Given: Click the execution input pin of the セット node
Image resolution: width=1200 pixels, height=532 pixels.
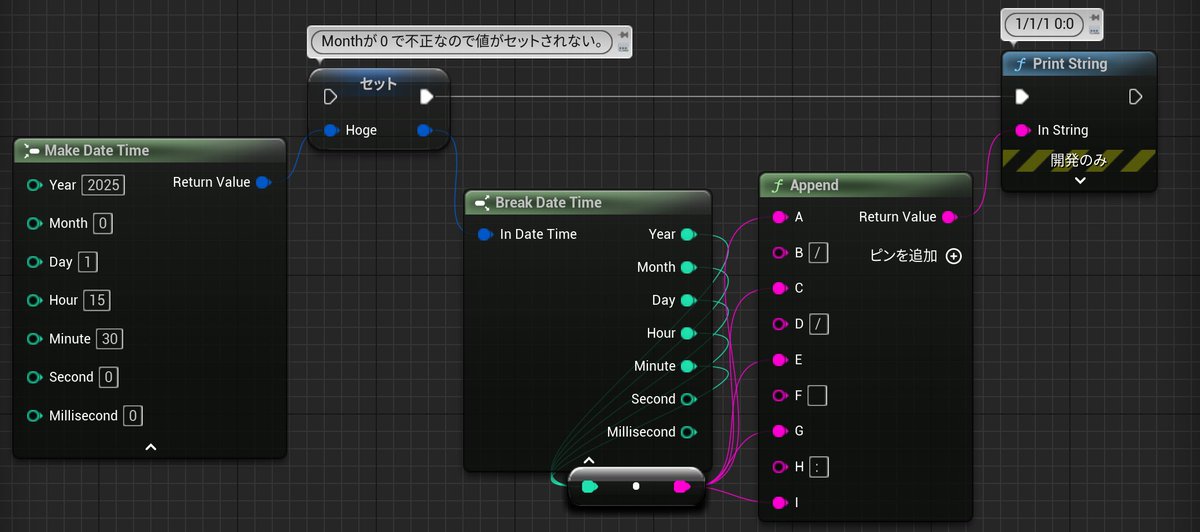Looking at the screenshot, I should 330,97.
